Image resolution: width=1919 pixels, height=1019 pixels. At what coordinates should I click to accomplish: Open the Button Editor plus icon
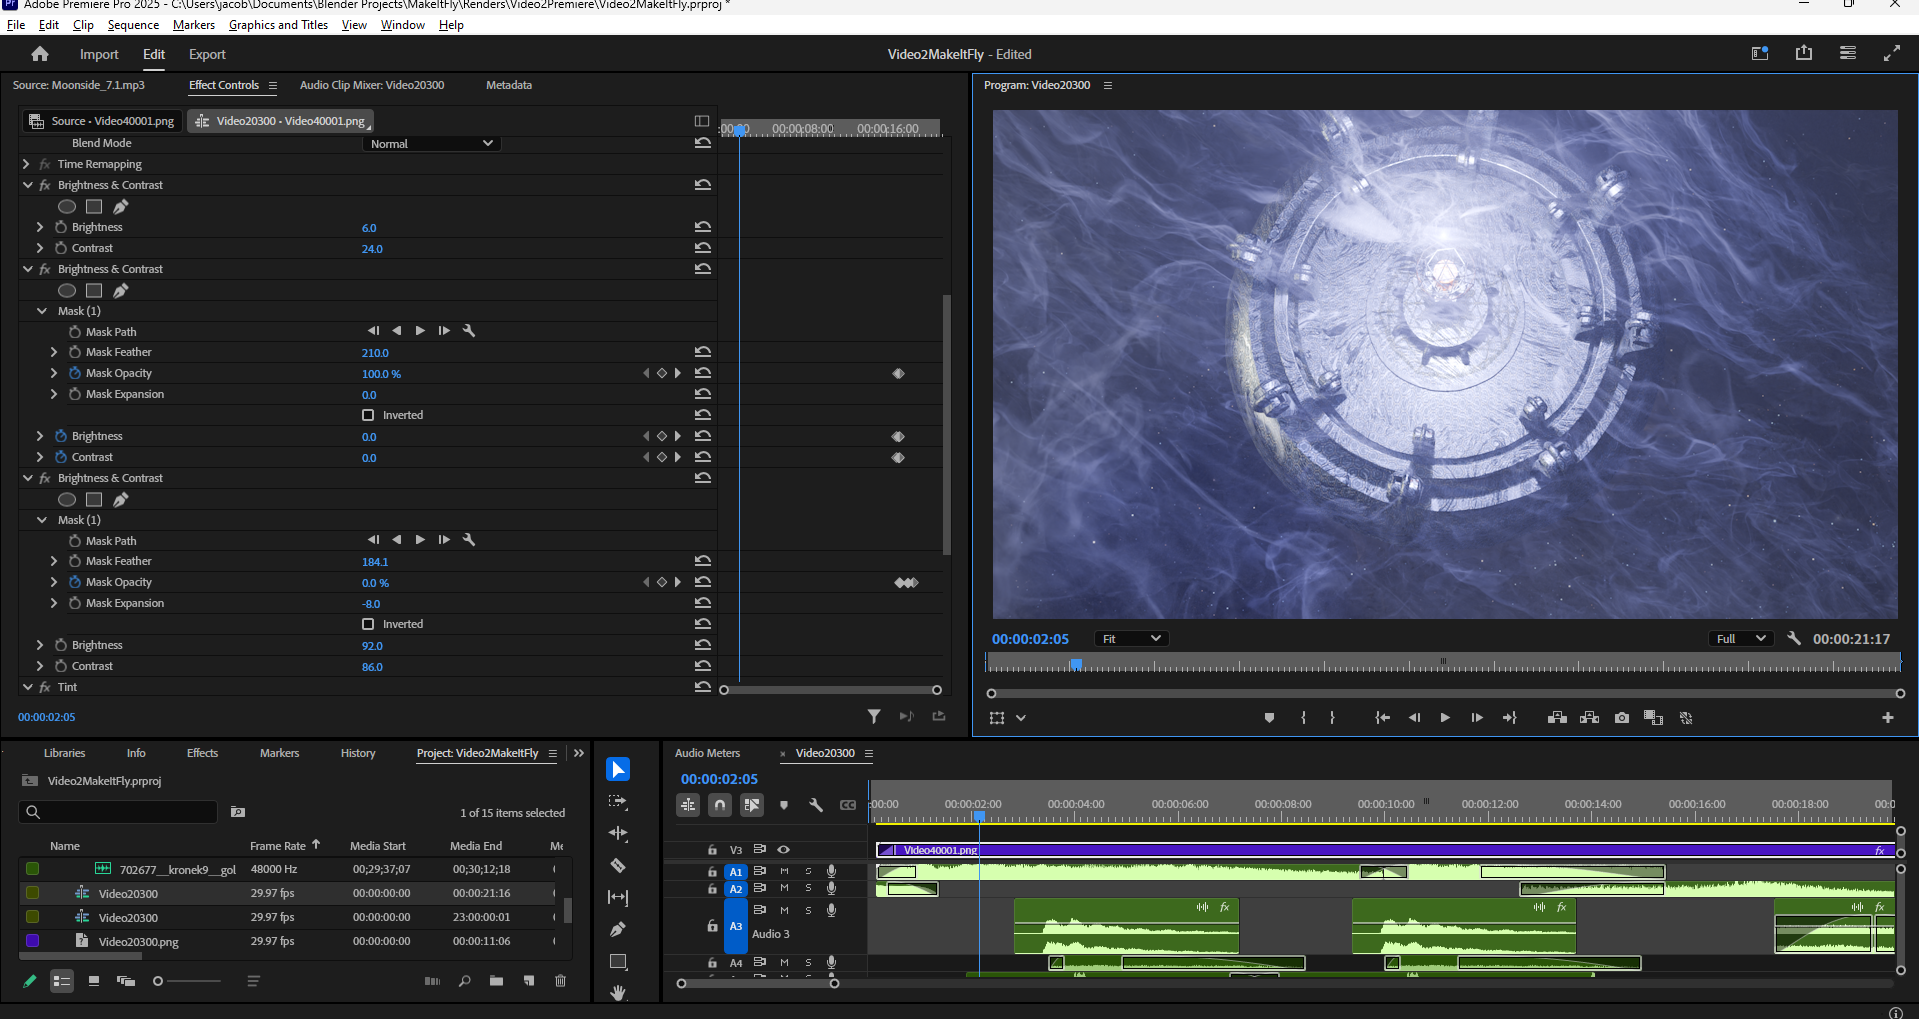(x=1888, y=718)
